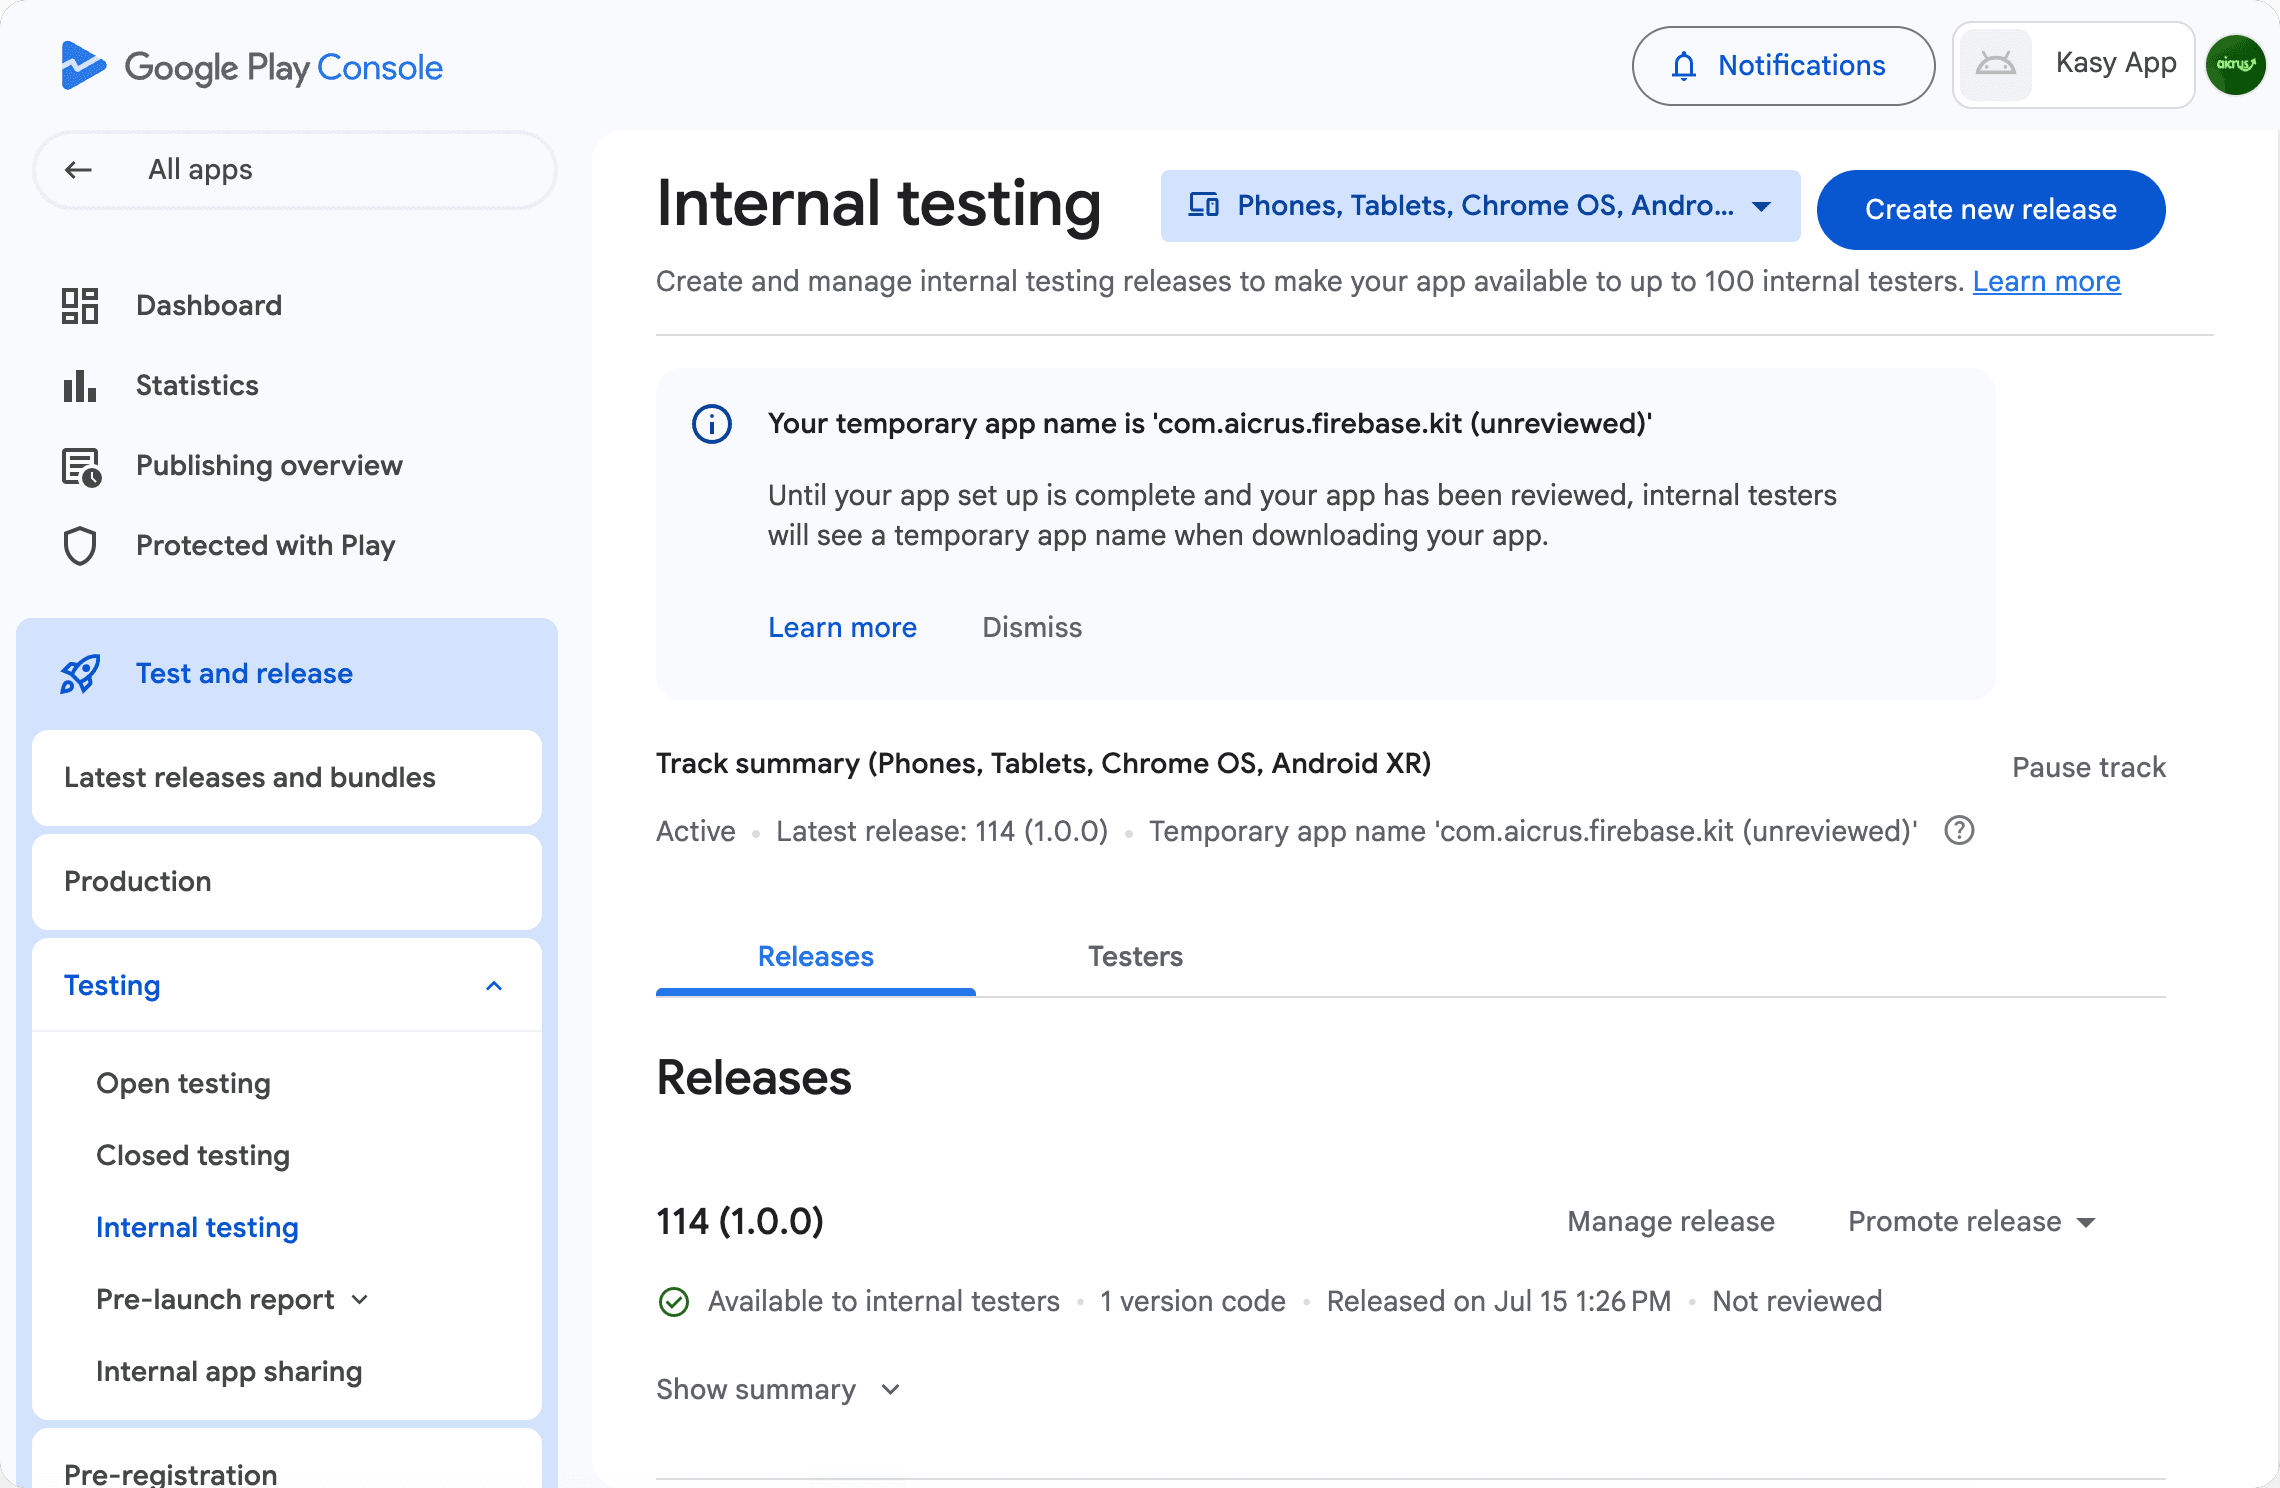Click the Android app icon beside Kasy App
Screen dimensions: 2280x1488
click(x=1996, y=65)
